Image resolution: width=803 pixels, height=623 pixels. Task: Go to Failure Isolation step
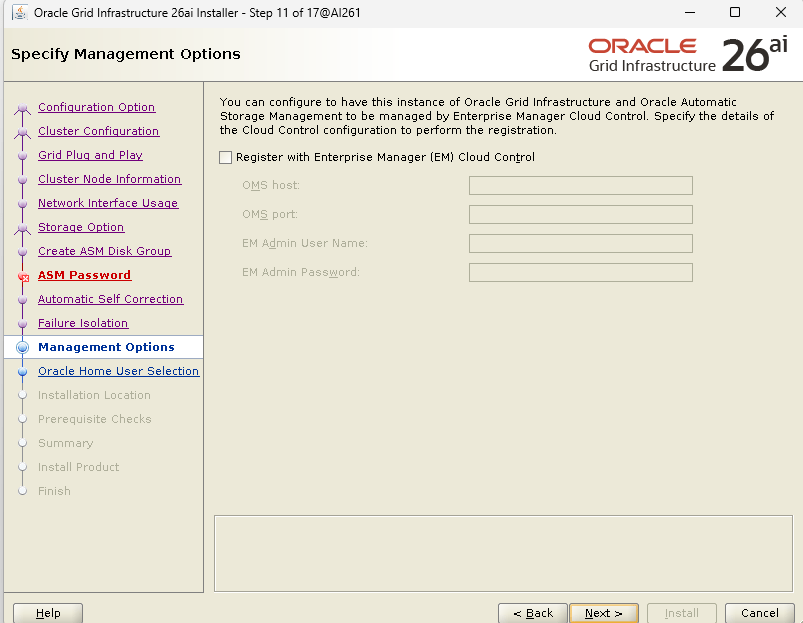[x=83, y=323]
